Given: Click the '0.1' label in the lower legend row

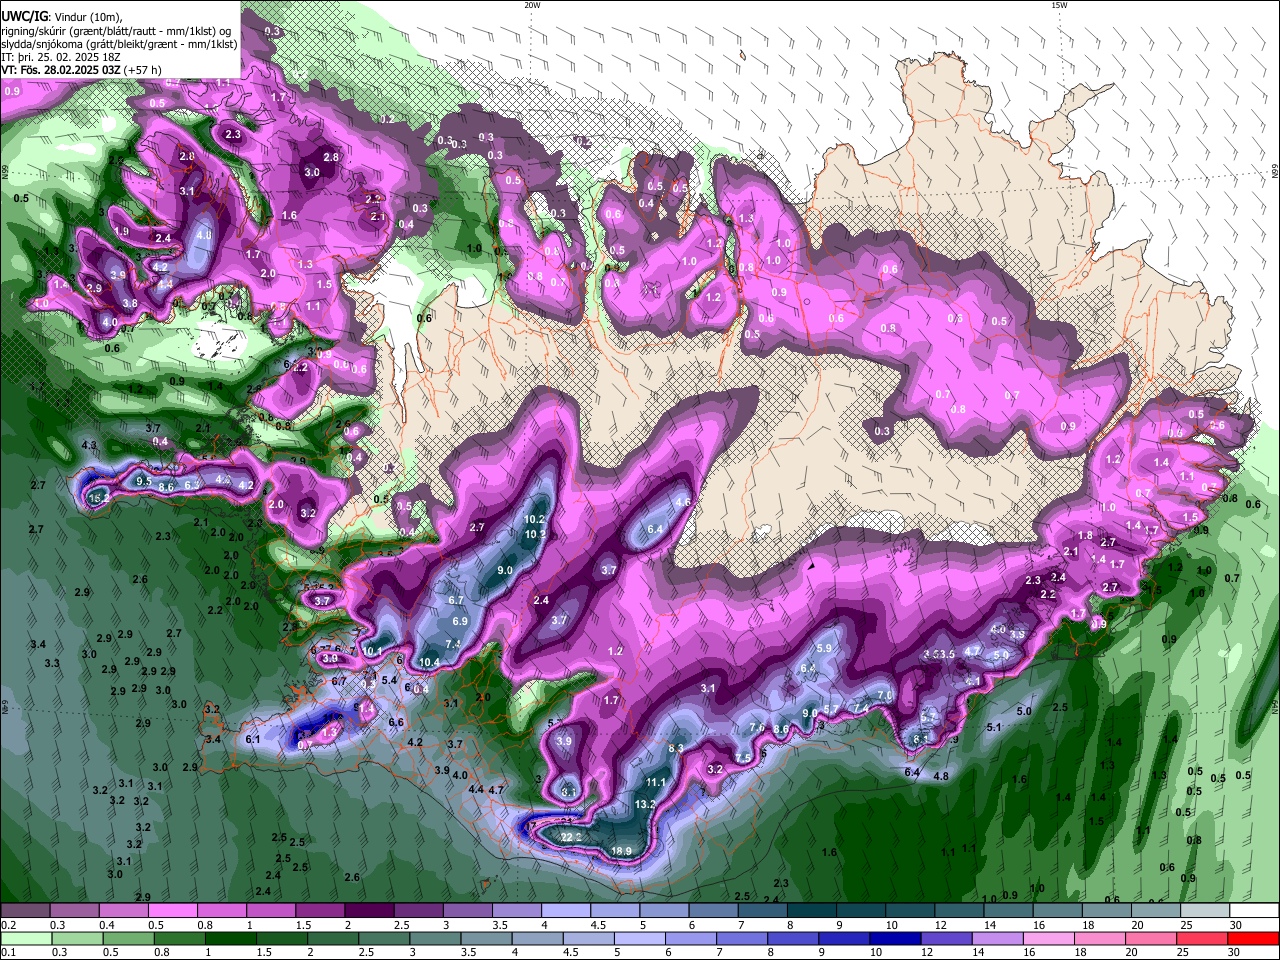Looking at the screenshot, I should pyautogui.click(x=9, y=953).
